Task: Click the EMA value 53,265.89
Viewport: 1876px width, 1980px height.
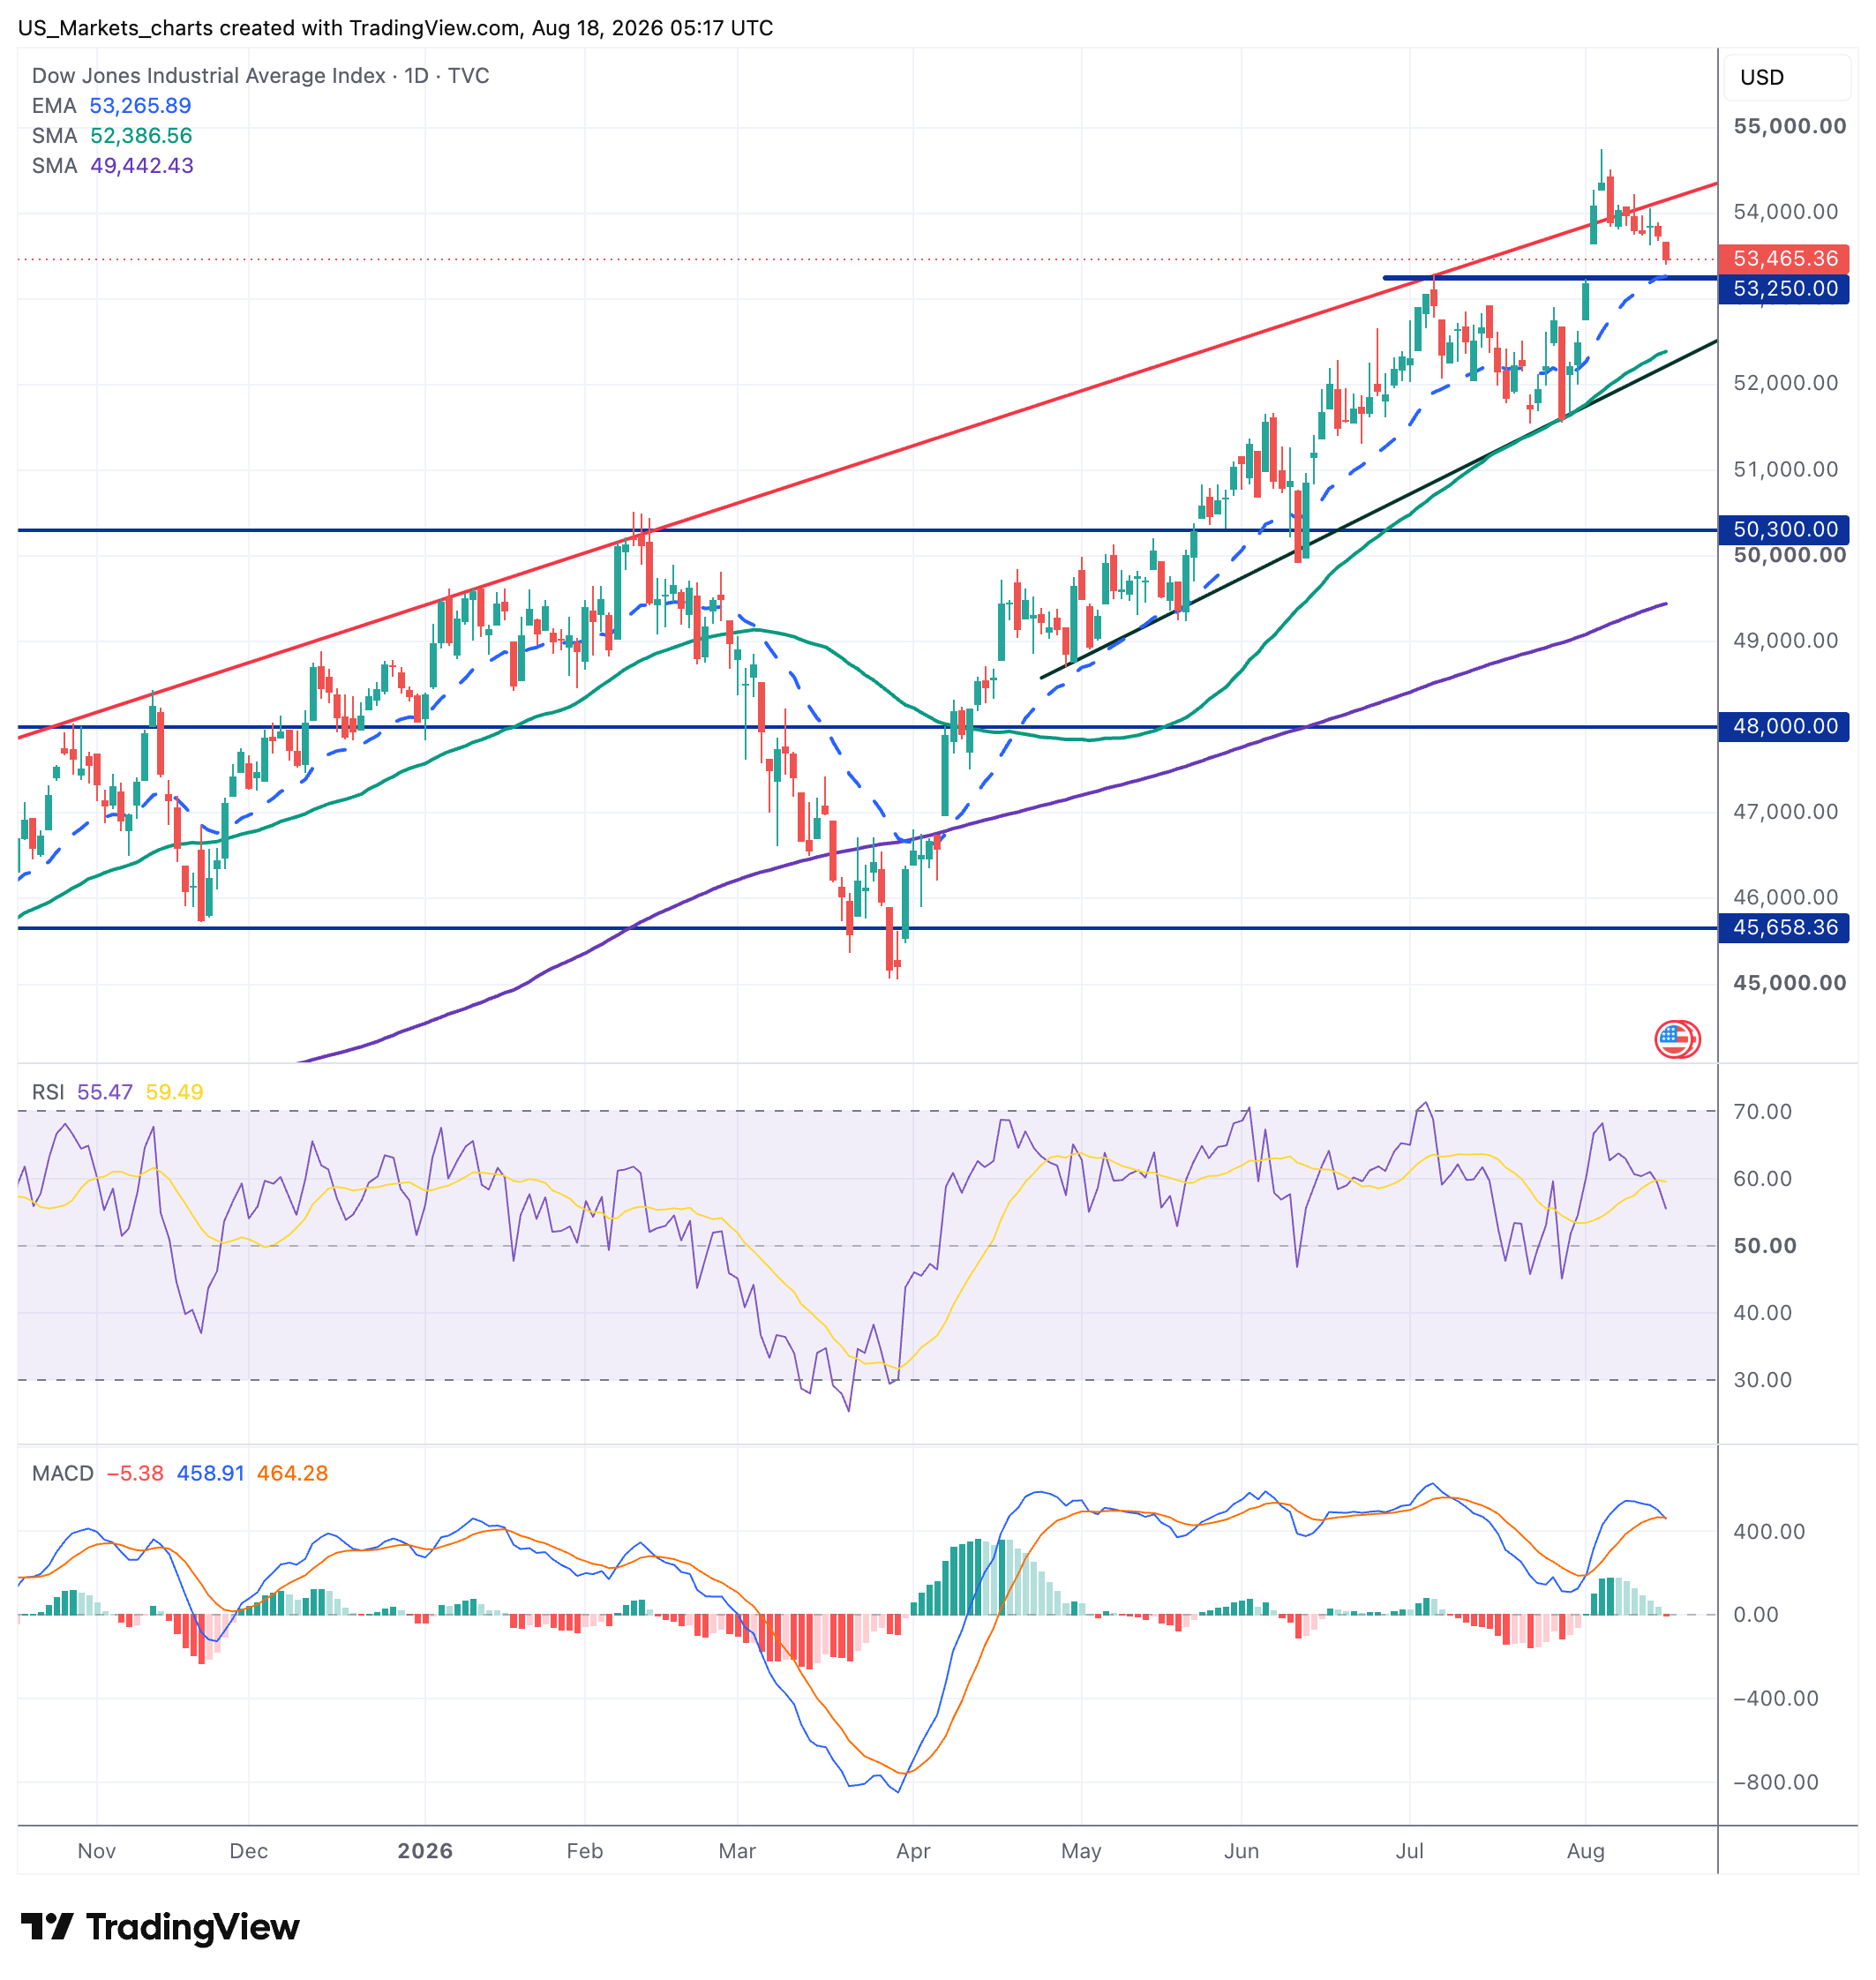Action: point(140,106)
